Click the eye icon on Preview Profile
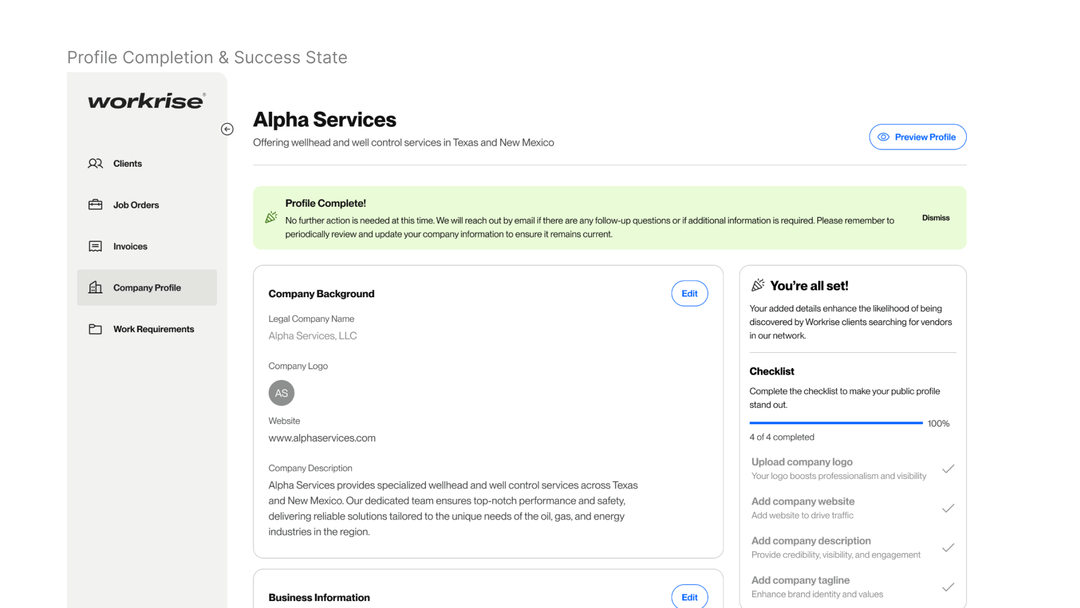The image size is (1080, 608). click(x=882, y=137)
